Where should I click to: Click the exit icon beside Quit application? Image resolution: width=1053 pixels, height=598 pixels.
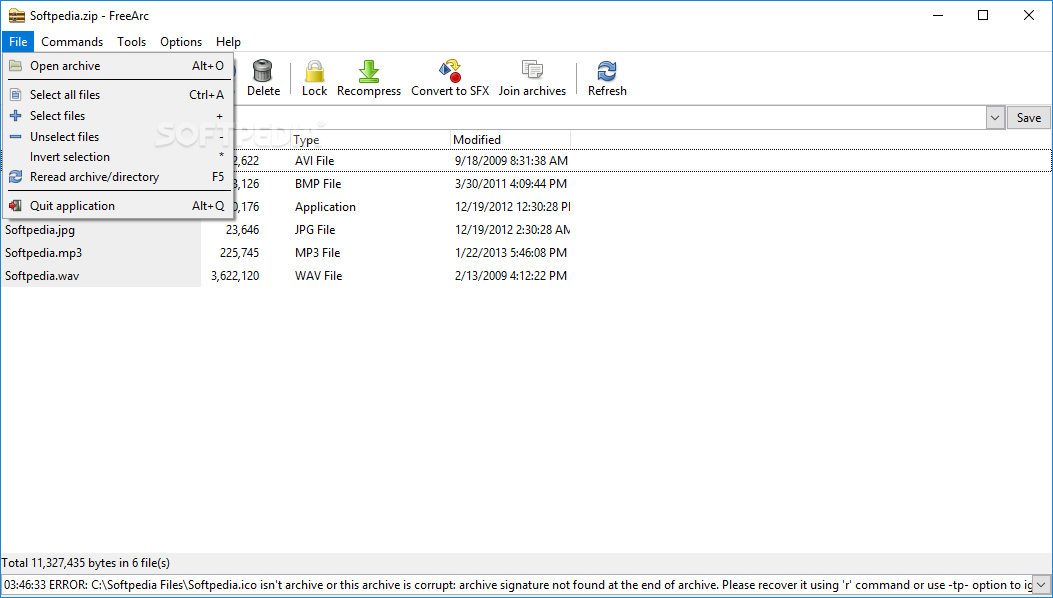point(15,206)
